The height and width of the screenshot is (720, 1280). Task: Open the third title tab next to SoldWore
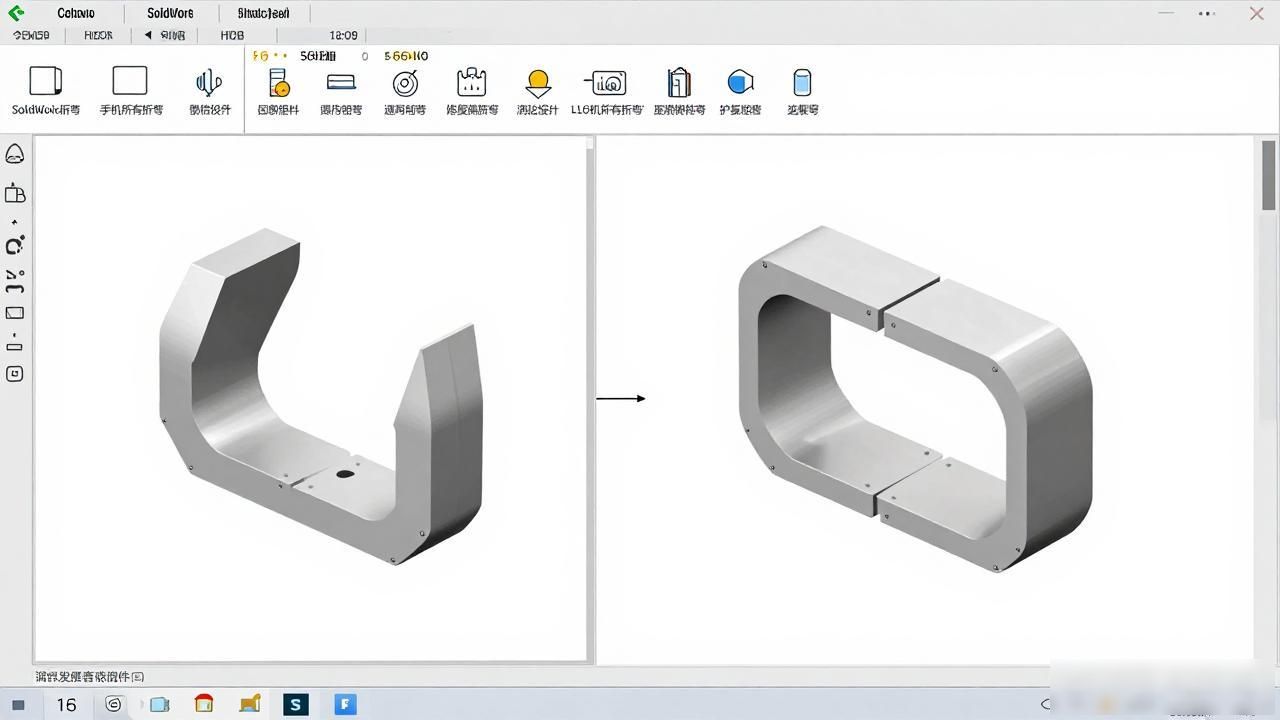coord(264,14)
